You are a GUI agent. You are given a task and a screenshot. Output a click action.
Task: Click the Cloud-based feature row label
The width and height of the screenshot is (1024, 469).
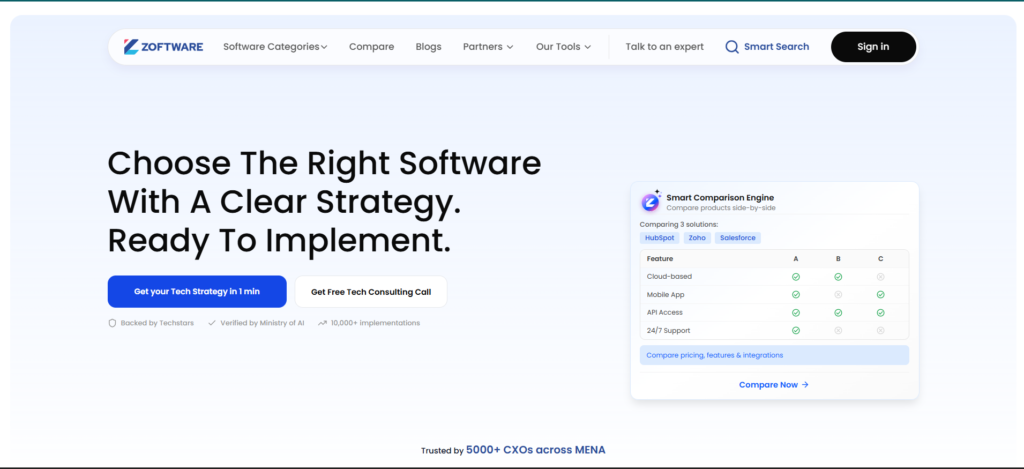click(x=669, y=277)
